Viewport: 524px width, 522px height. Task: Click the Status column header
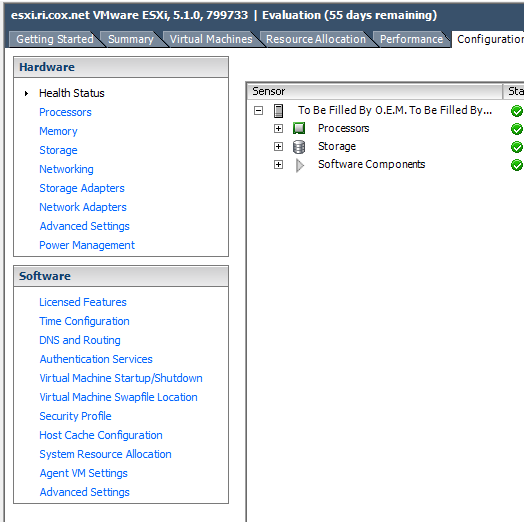click(x=514, y=92)
